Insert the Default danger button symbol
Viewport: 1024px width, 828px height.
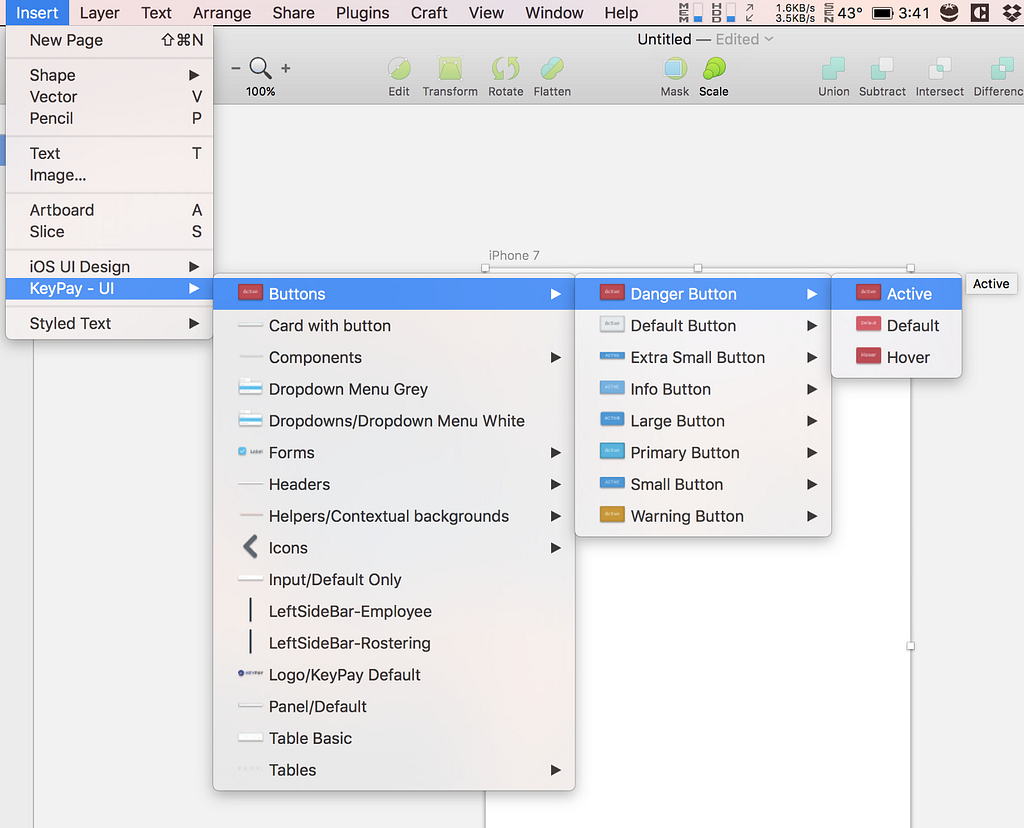(x=896, y=326)
